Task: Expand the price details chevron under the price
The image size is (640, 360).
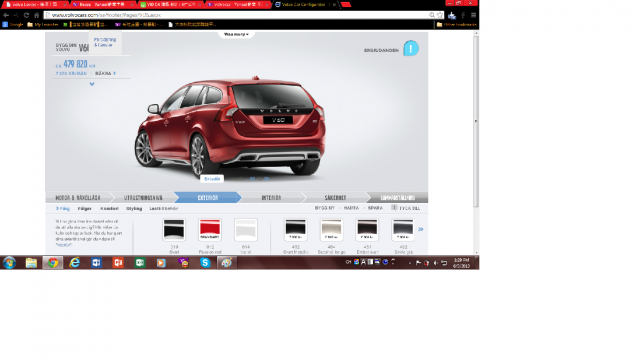Action: coord(92,84)
